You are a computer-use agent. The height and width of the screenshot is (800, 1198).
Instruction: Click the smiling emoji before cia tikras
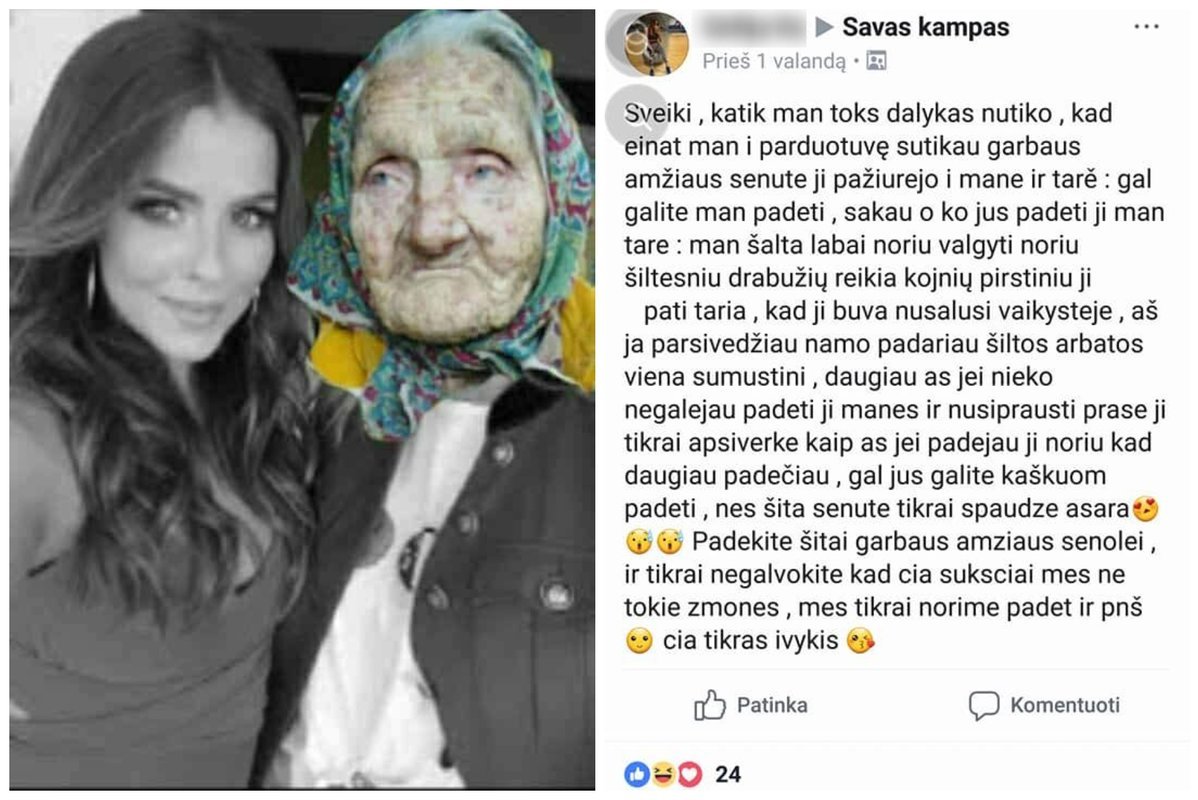click(x=639, y=640)
